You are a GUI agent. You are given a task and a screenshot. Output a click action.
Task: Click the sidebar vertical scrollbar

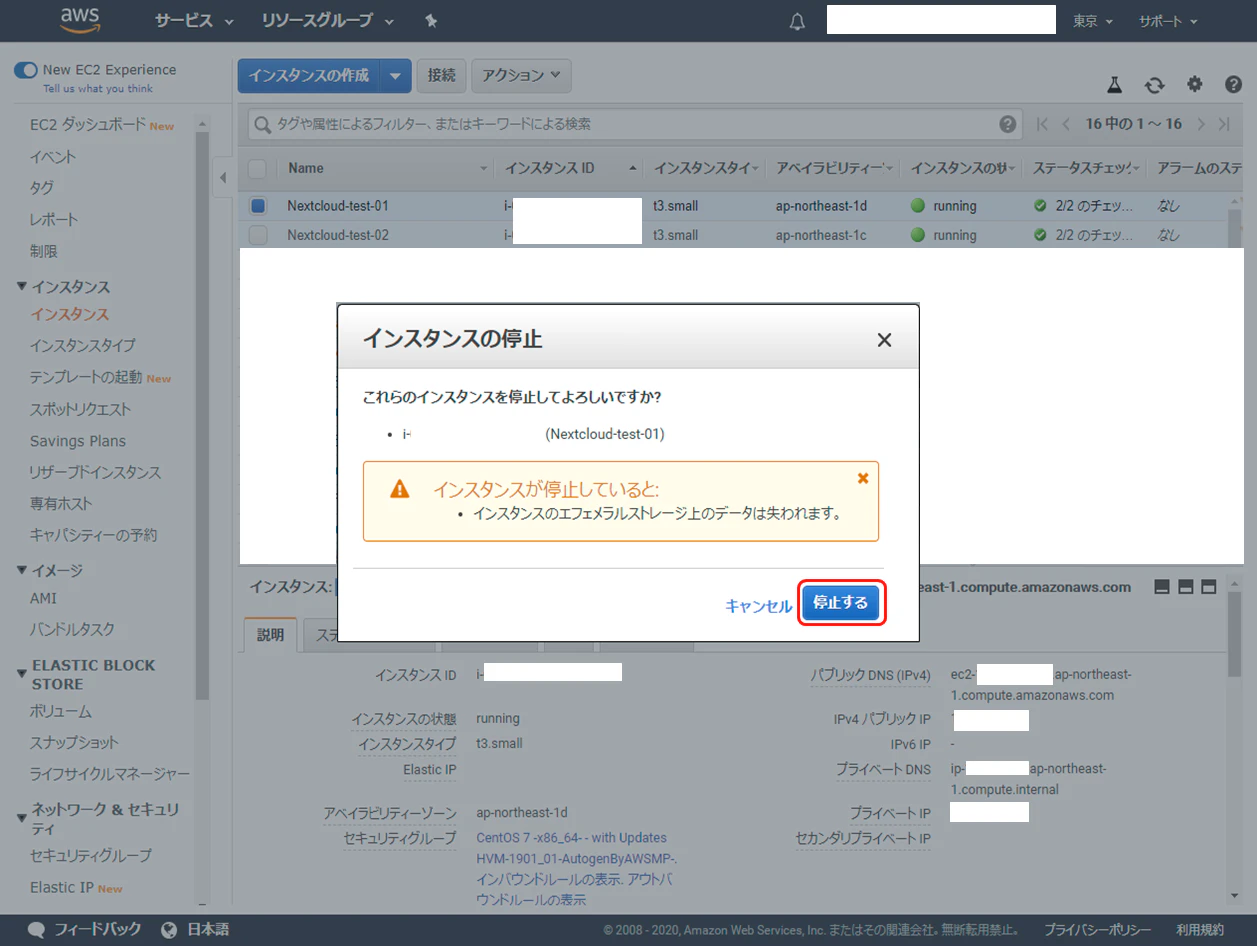202,415
